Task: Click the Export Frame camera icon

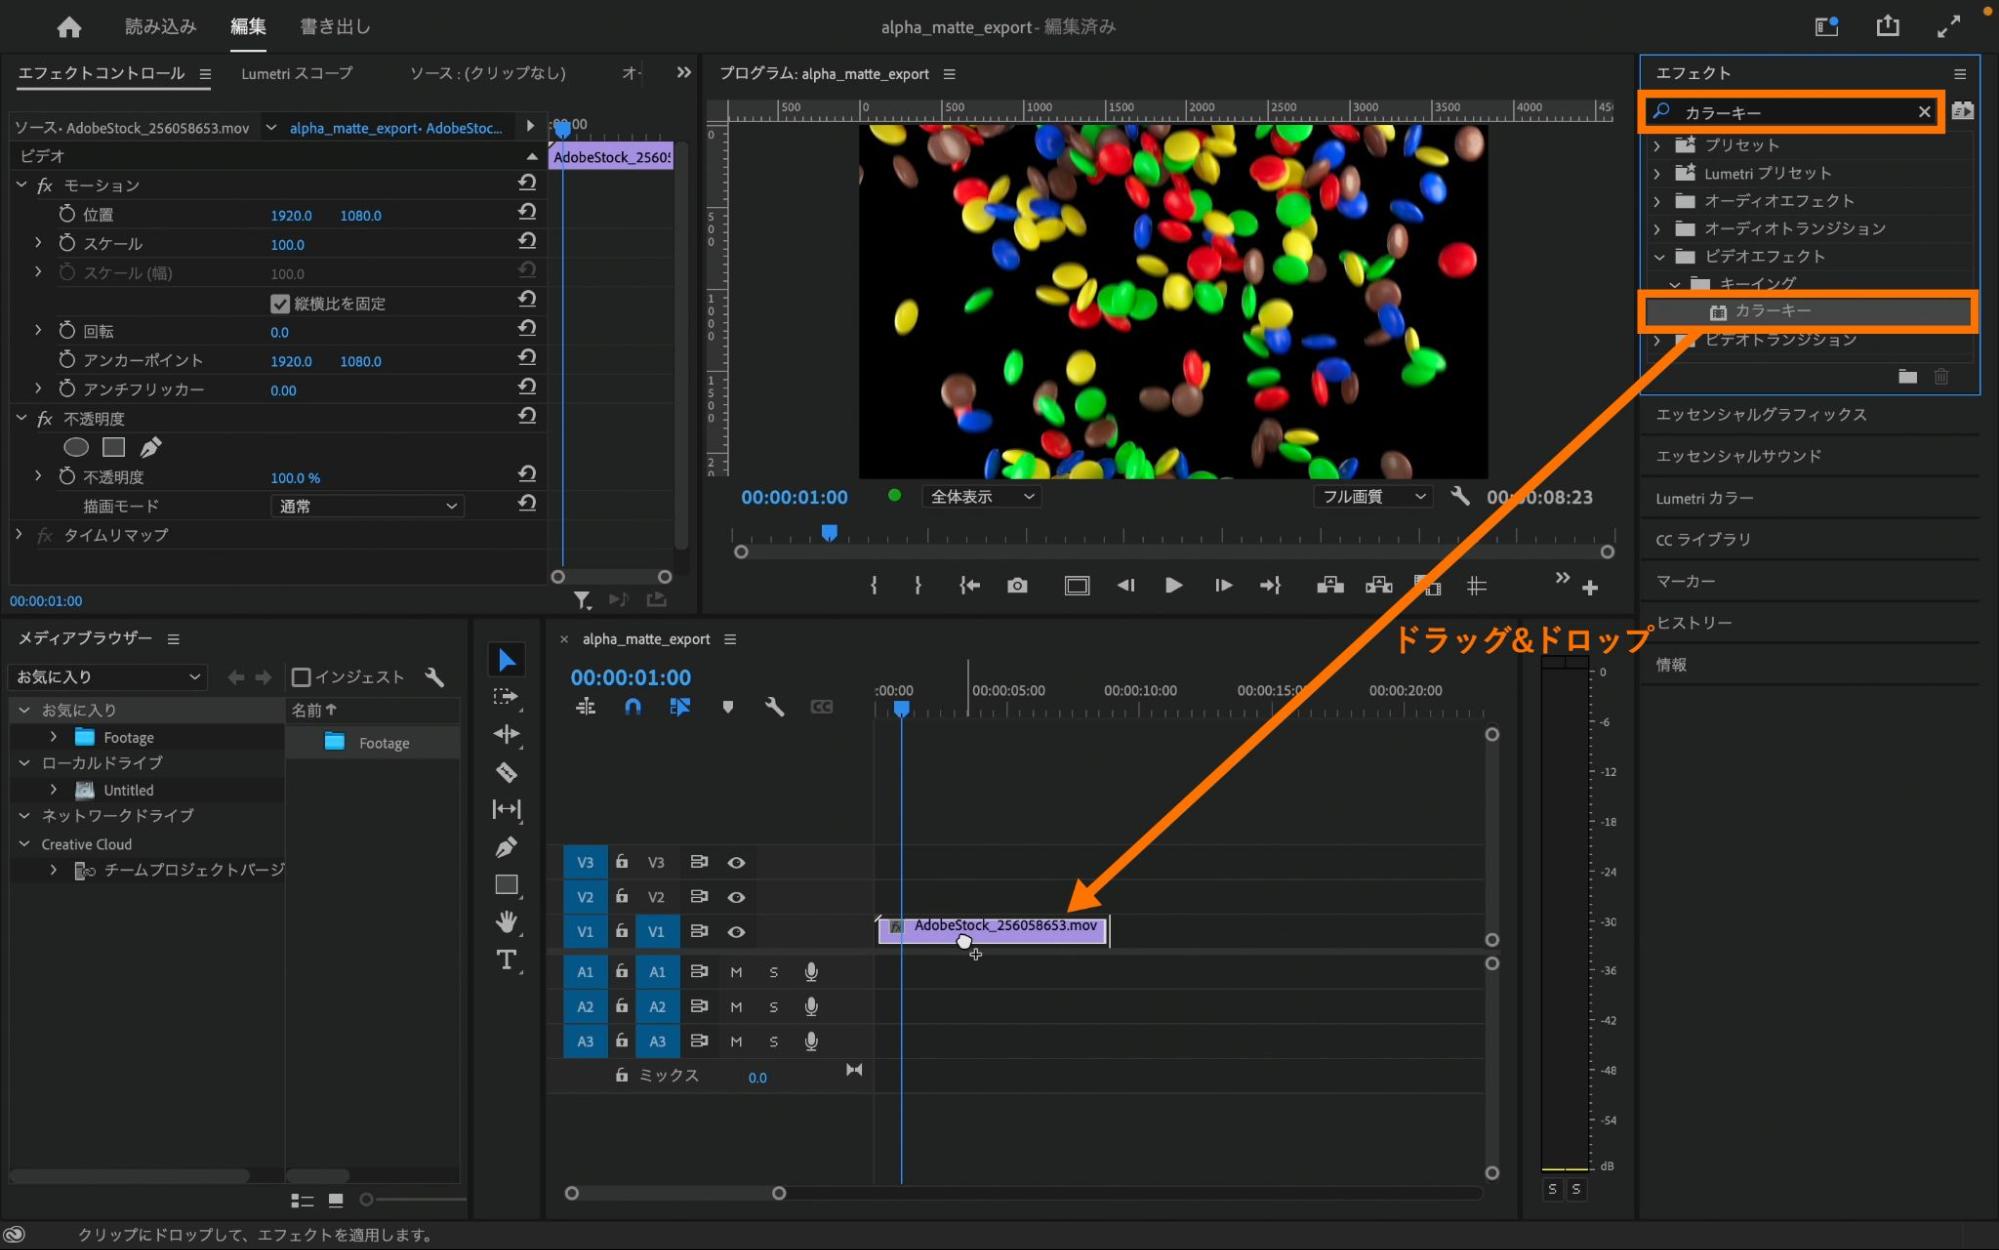Action: coord(1017,586)
